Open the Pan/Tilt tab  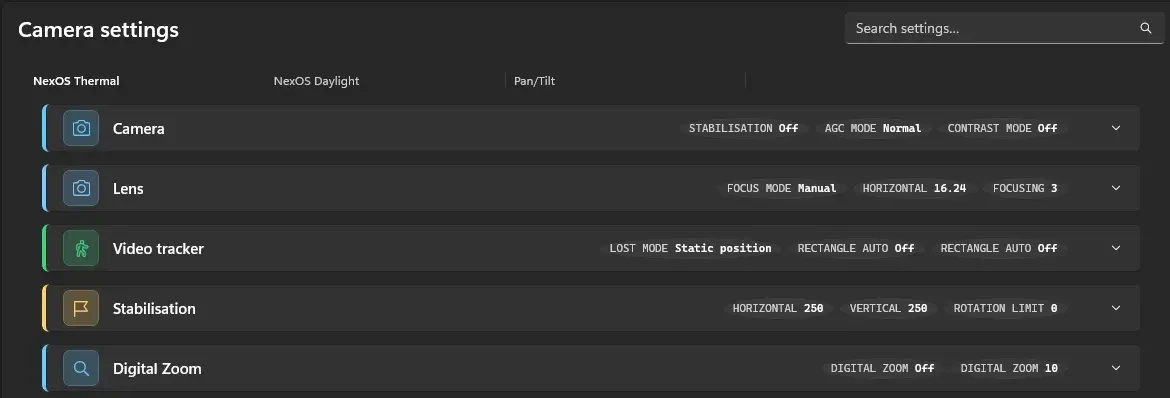(x=534, y=81)
